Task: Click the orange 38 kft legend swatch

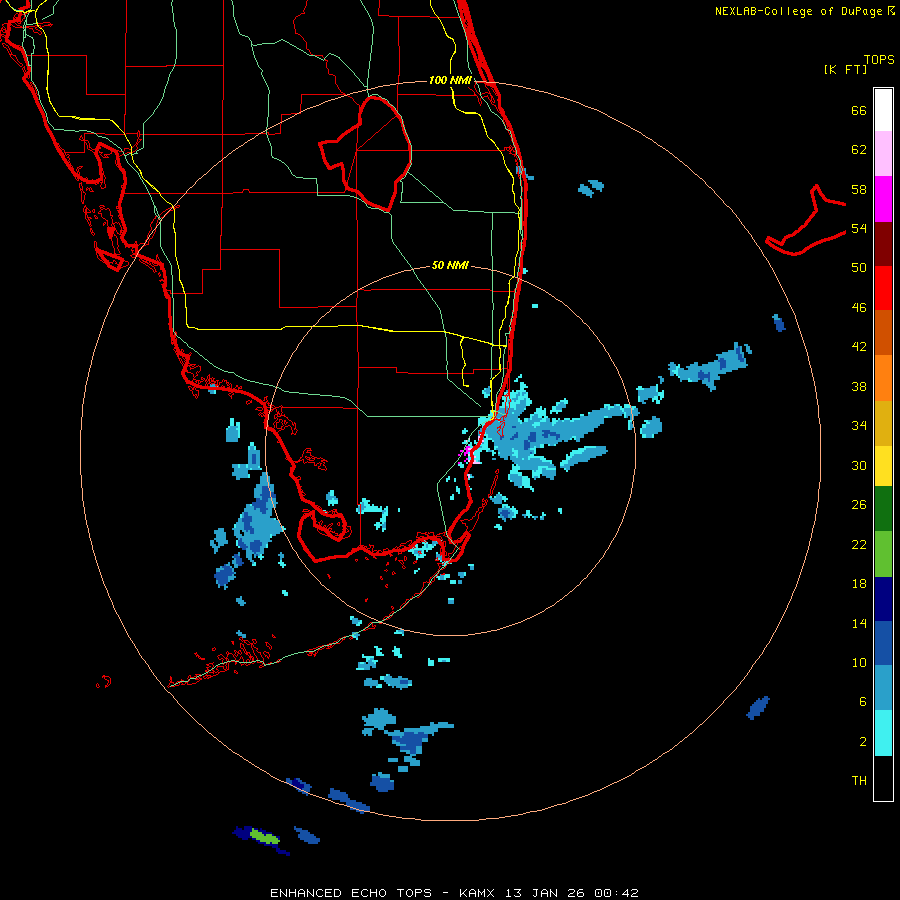Action: [x=883, y=377]
